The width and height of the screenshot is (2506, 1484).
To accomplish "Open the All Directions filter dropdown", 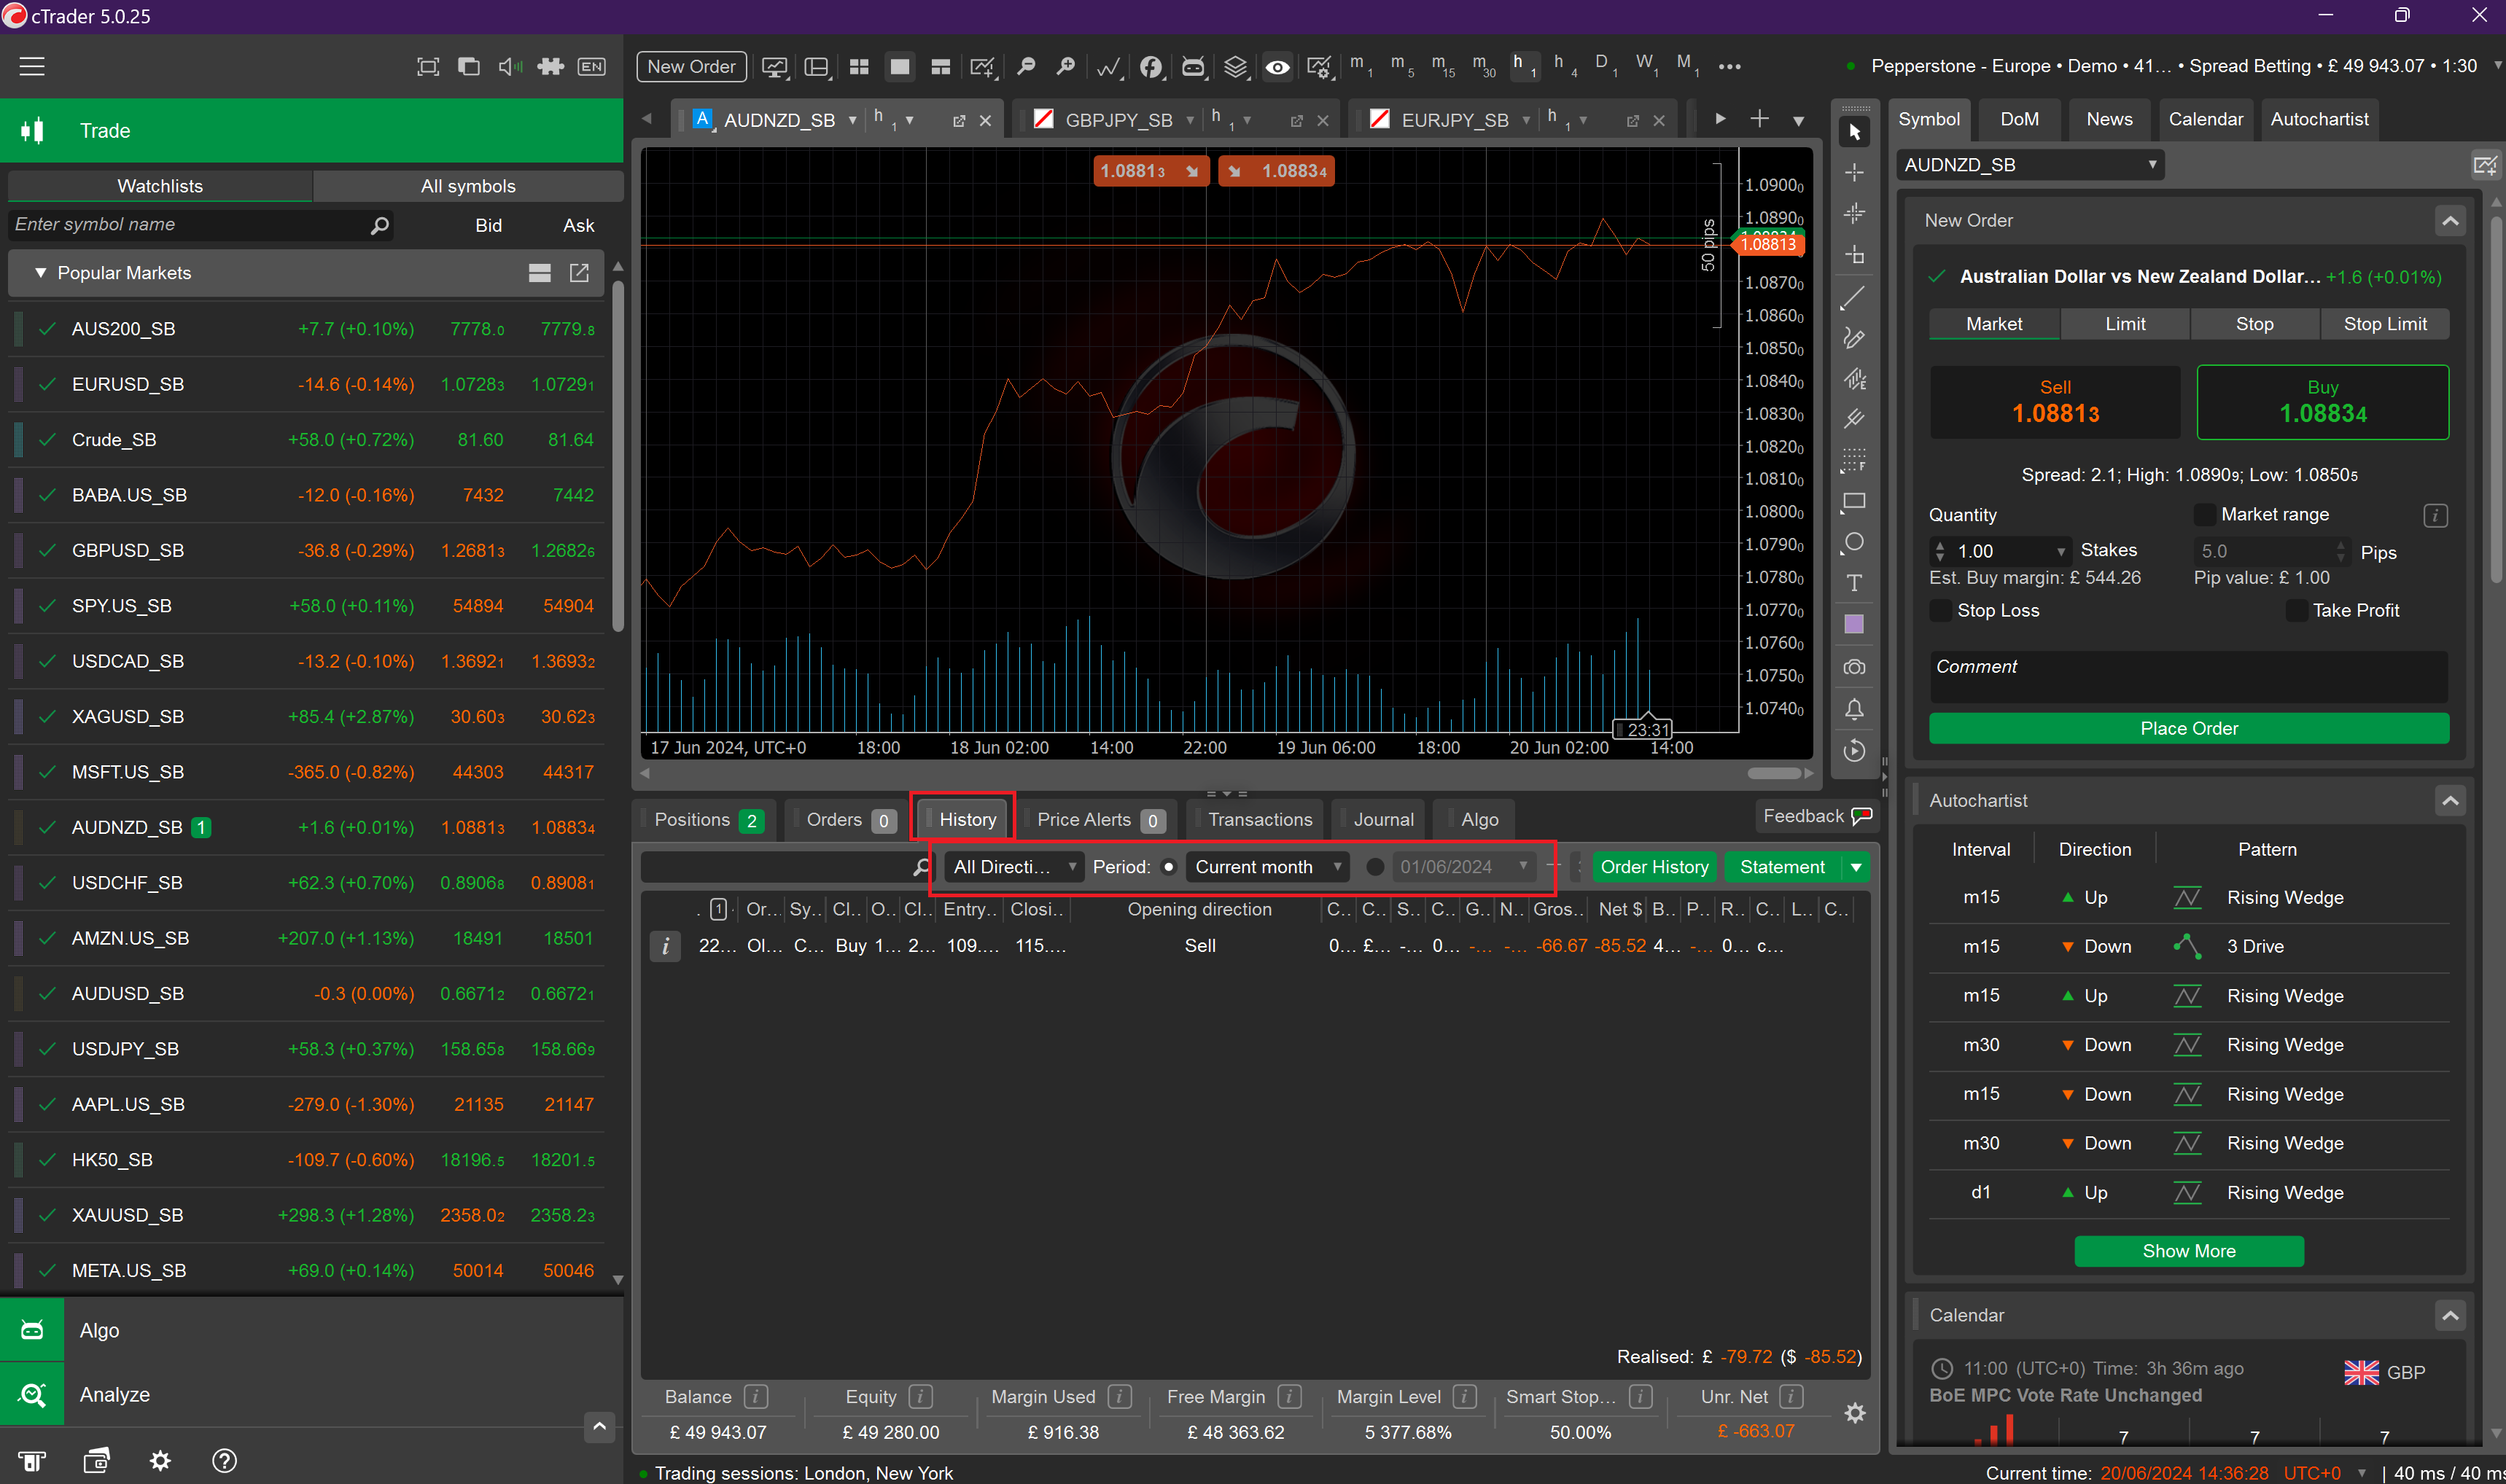I will pos(1013,867).
